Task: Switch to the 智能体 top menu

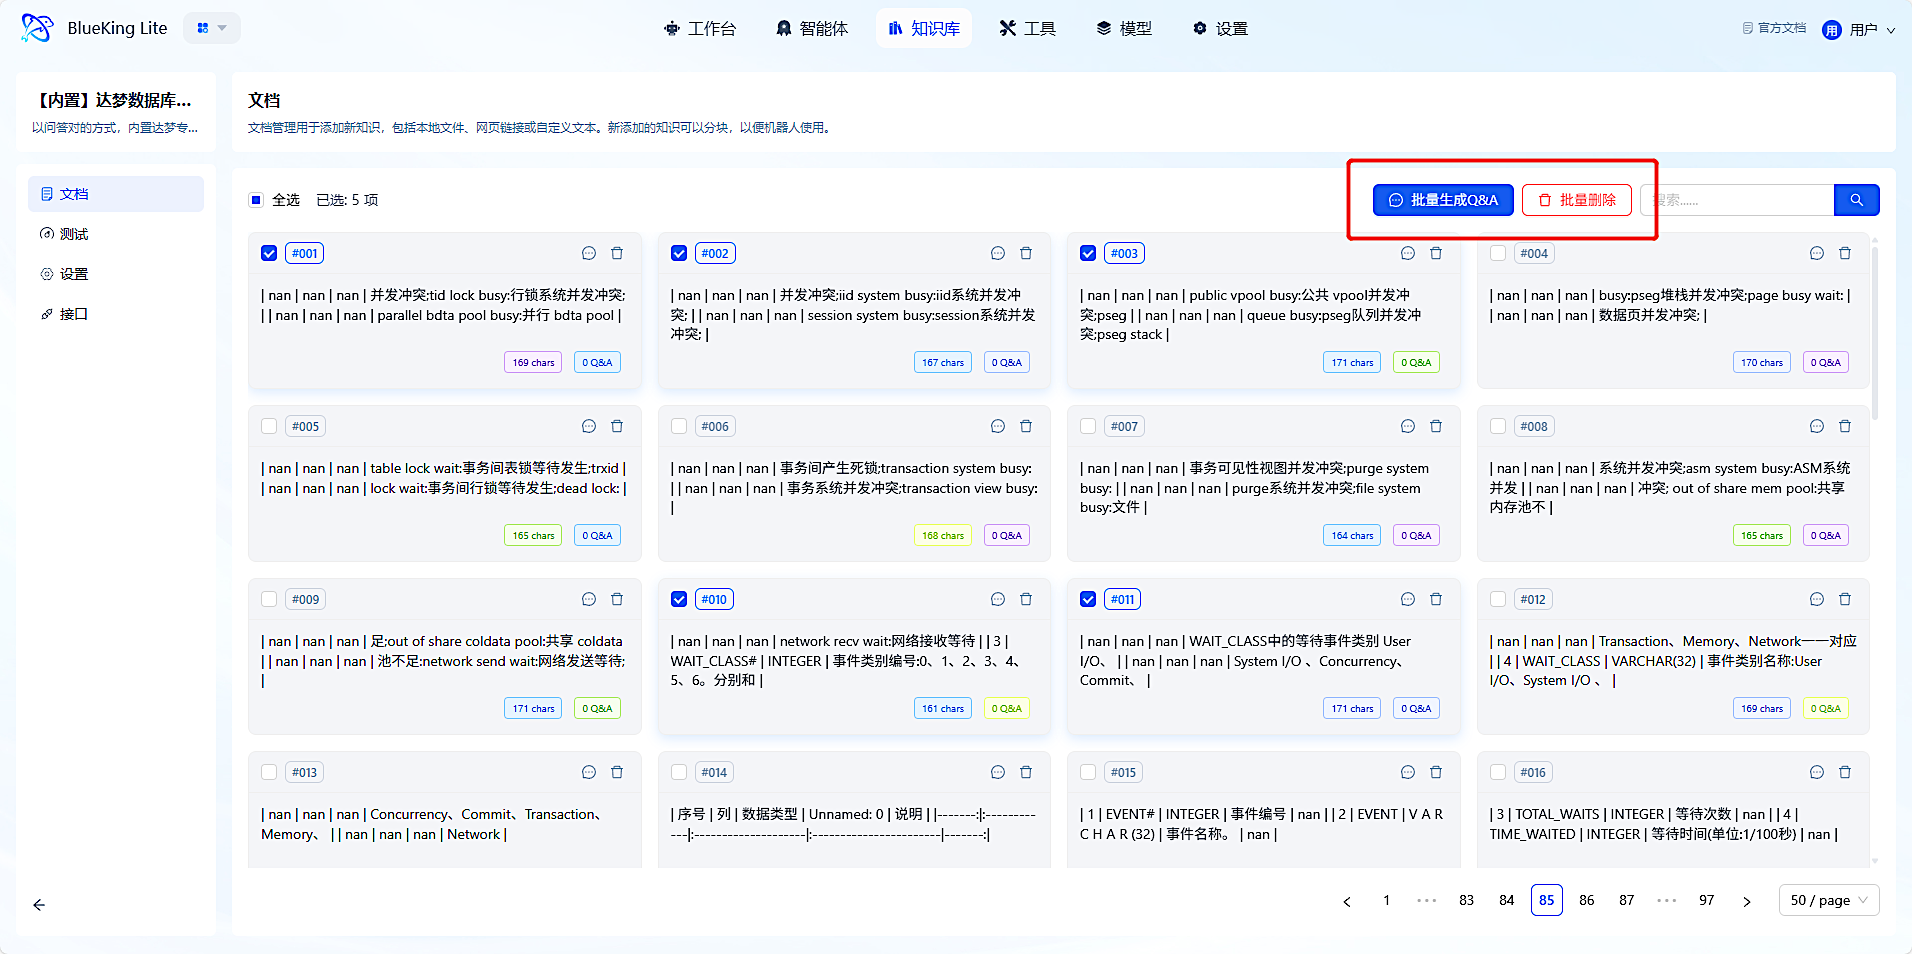Action: coord(812,28)
